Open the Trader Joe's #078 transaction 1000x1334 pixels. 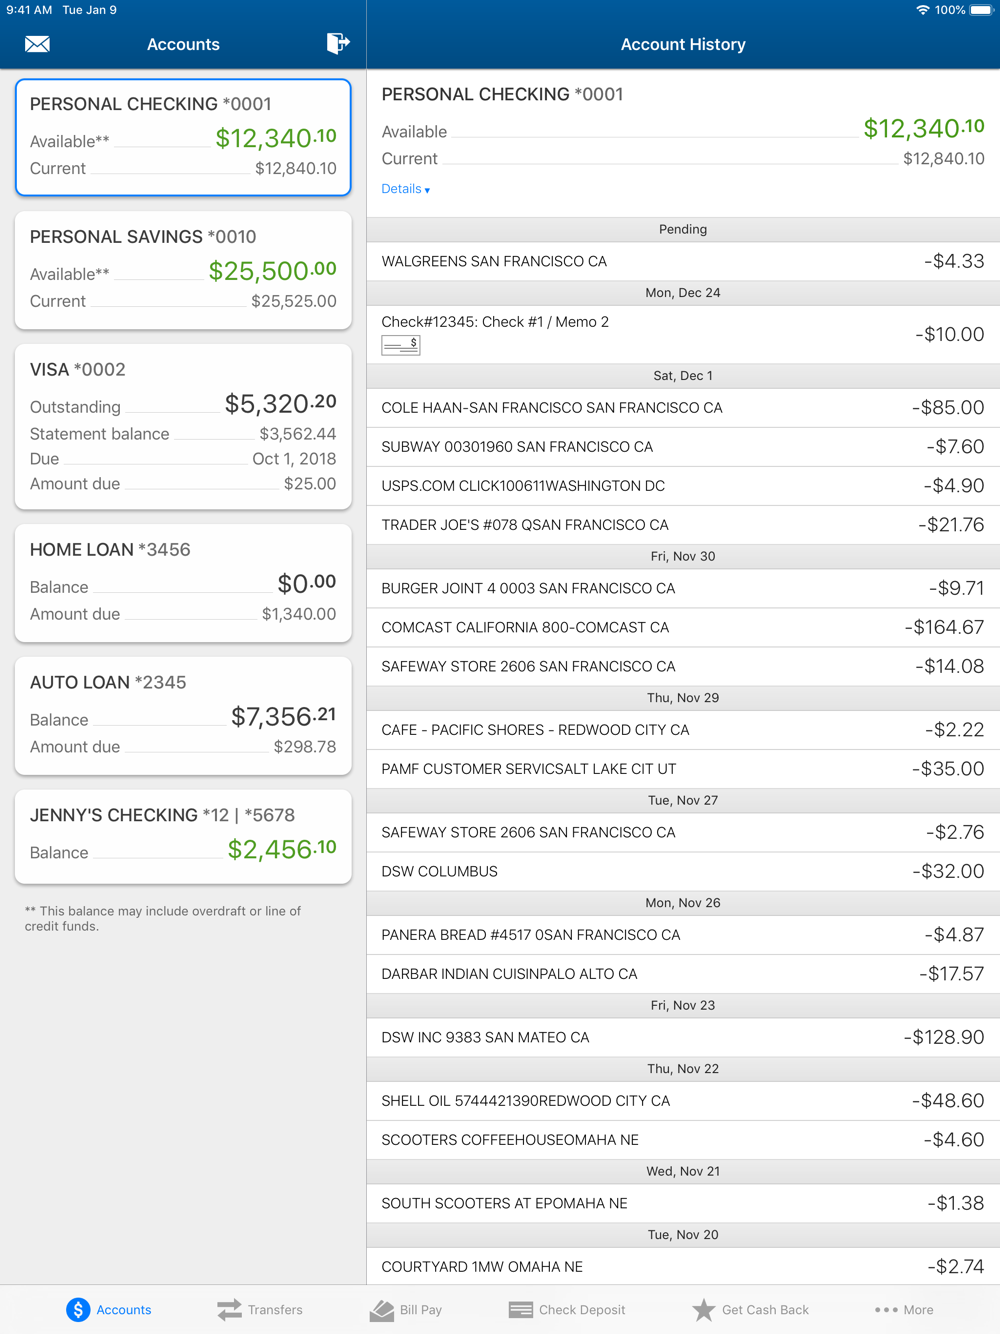(683, 525)
